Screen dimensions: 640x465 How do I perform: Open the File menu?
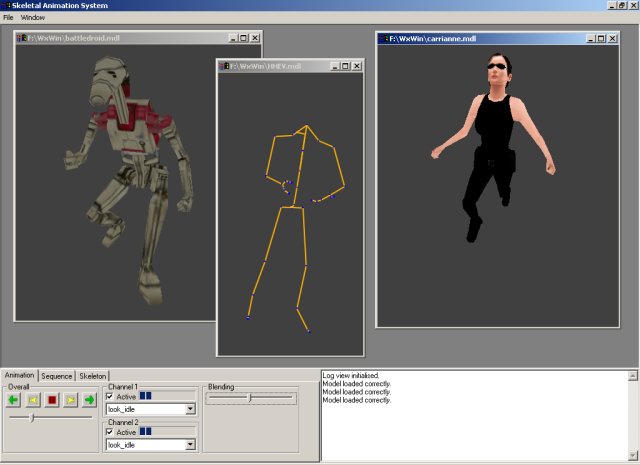point(8,18)
